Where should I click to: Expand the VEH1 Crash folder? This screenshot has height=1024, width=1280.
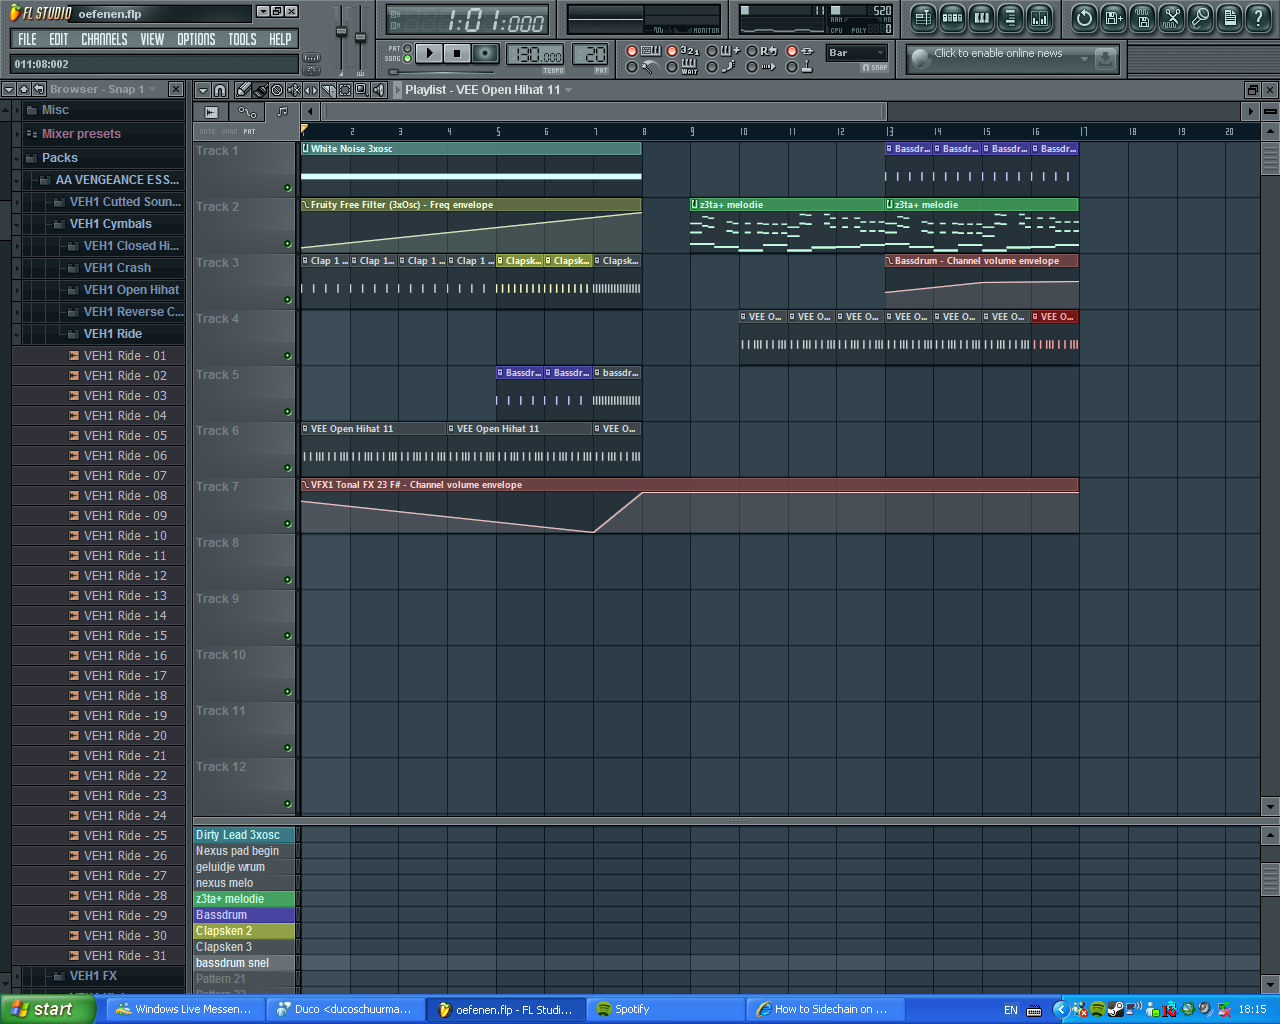tap(17, 268)
